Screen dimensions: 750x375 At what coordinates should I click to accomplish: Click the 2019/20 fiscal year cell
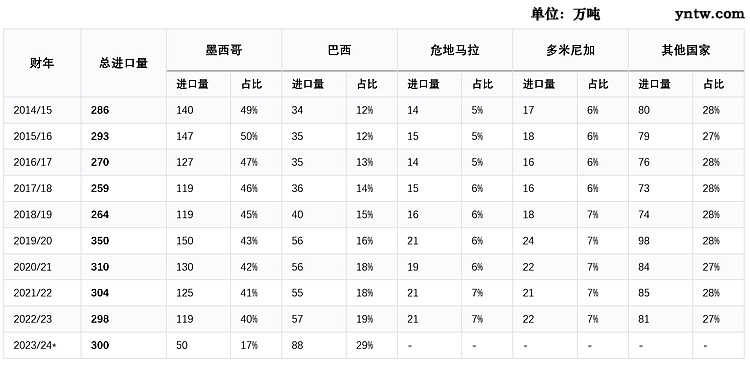[x=42, y=241]
